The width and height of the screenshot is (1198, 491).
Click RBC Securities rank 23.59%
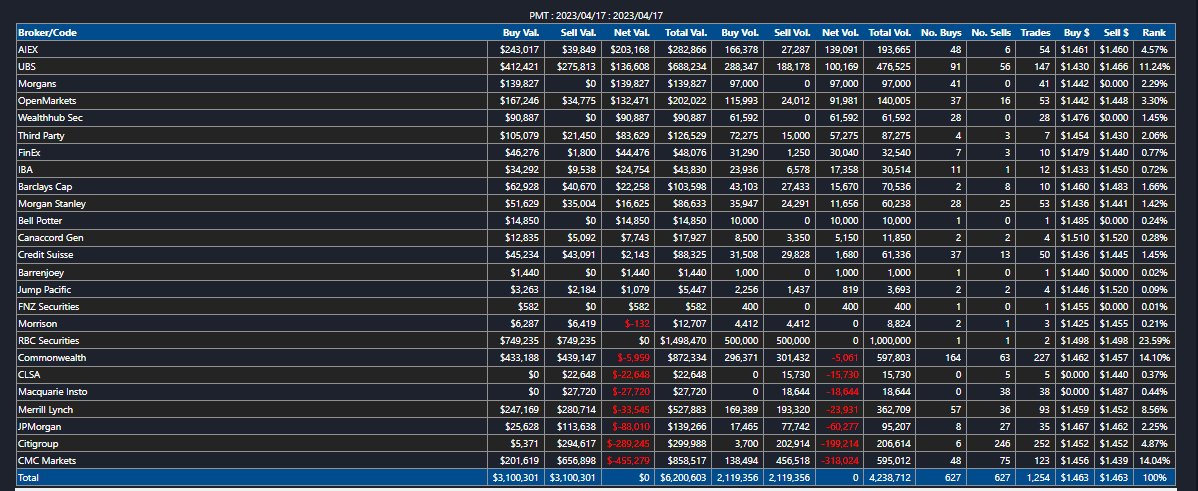coord(1154,341)
